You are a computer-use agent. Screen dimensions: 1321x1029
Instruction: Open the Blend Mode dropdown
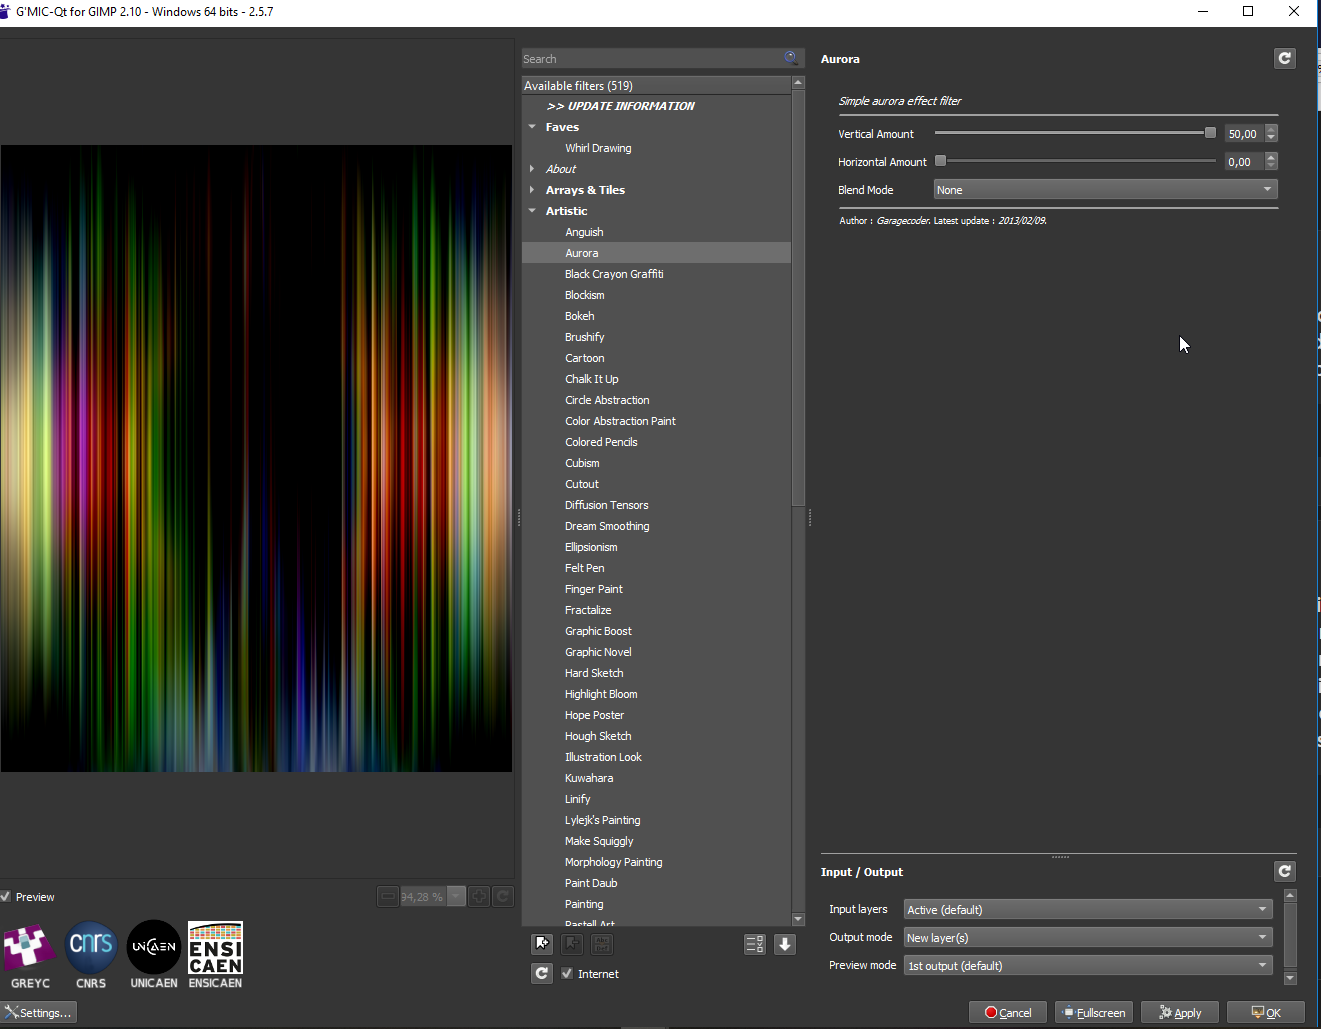1105,190
